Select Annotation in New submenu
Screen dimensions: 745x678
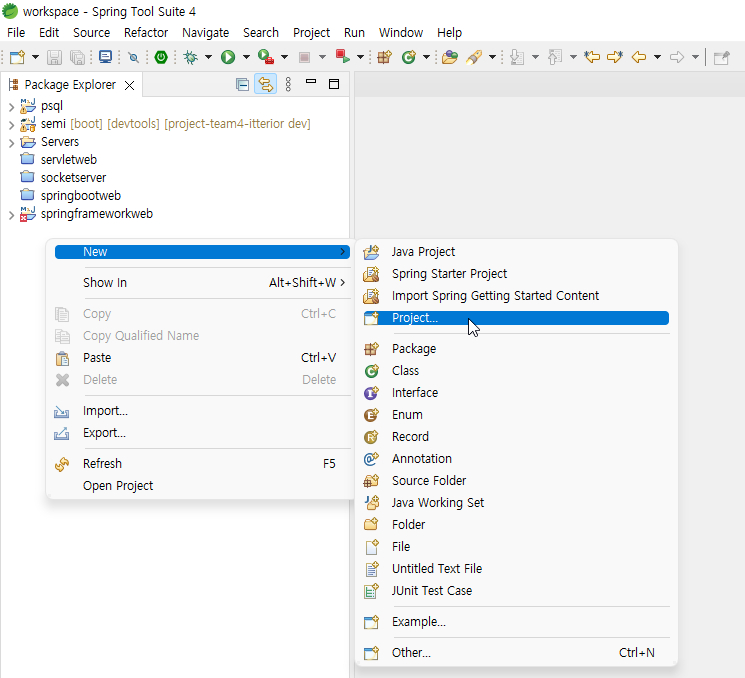[x=516, y=458]
